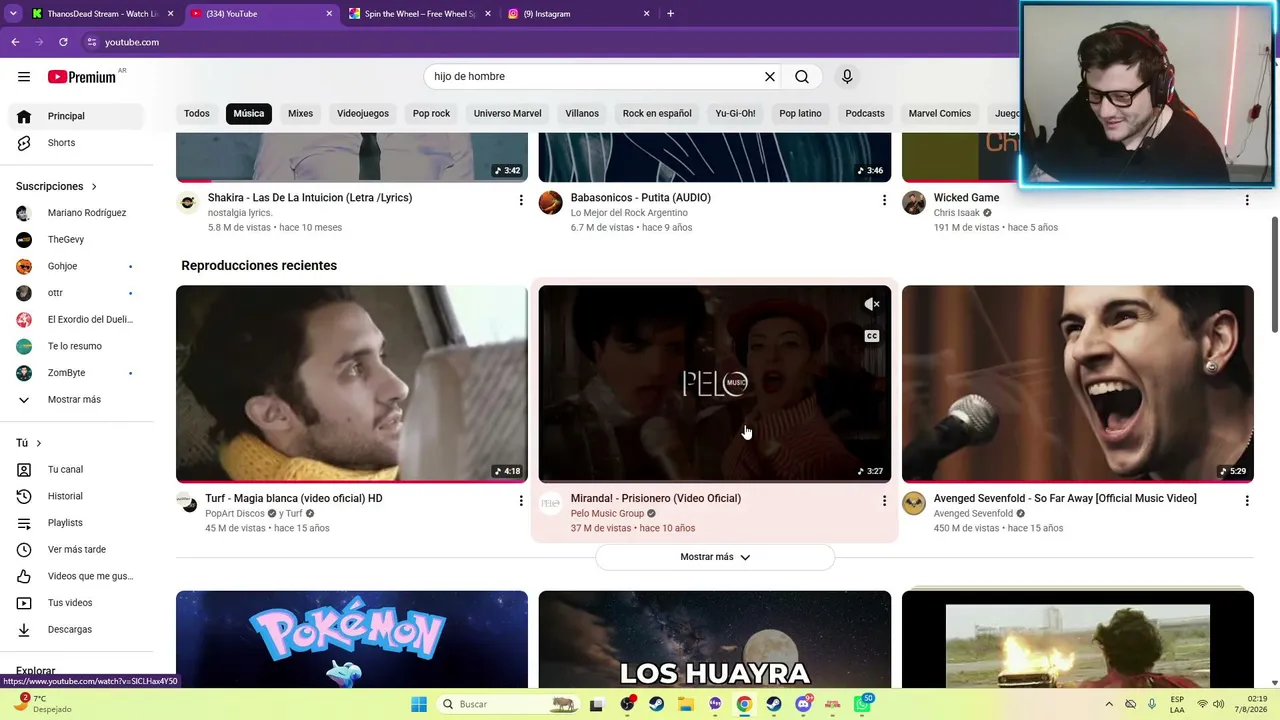Viewport: 1280px width, 720px height.
Task: Open options menu for Shakira video
Action: tap(521, 200)
